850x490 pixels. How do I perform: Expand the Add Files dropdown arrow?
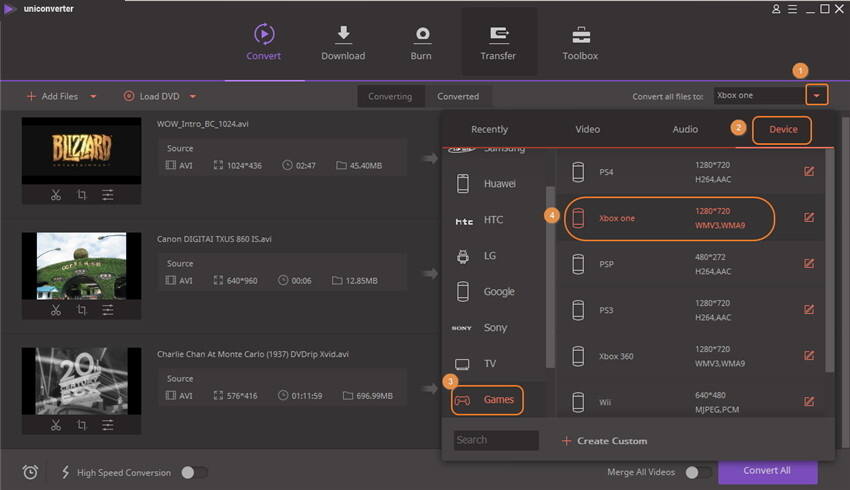[x=93, y=96]
